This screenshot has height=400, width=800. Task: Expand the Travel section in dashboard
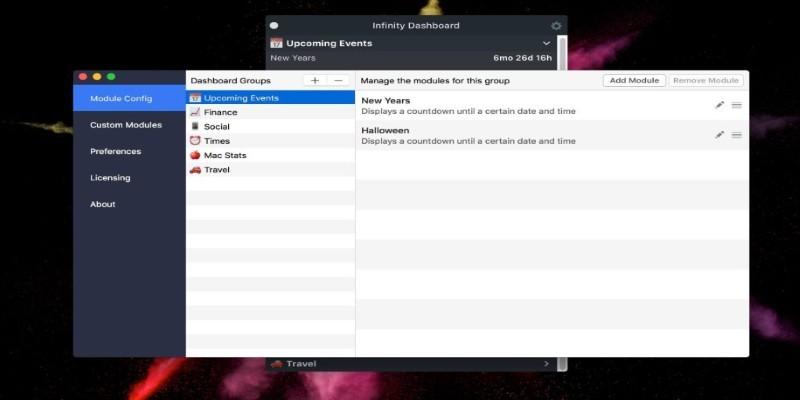(546, 364)
